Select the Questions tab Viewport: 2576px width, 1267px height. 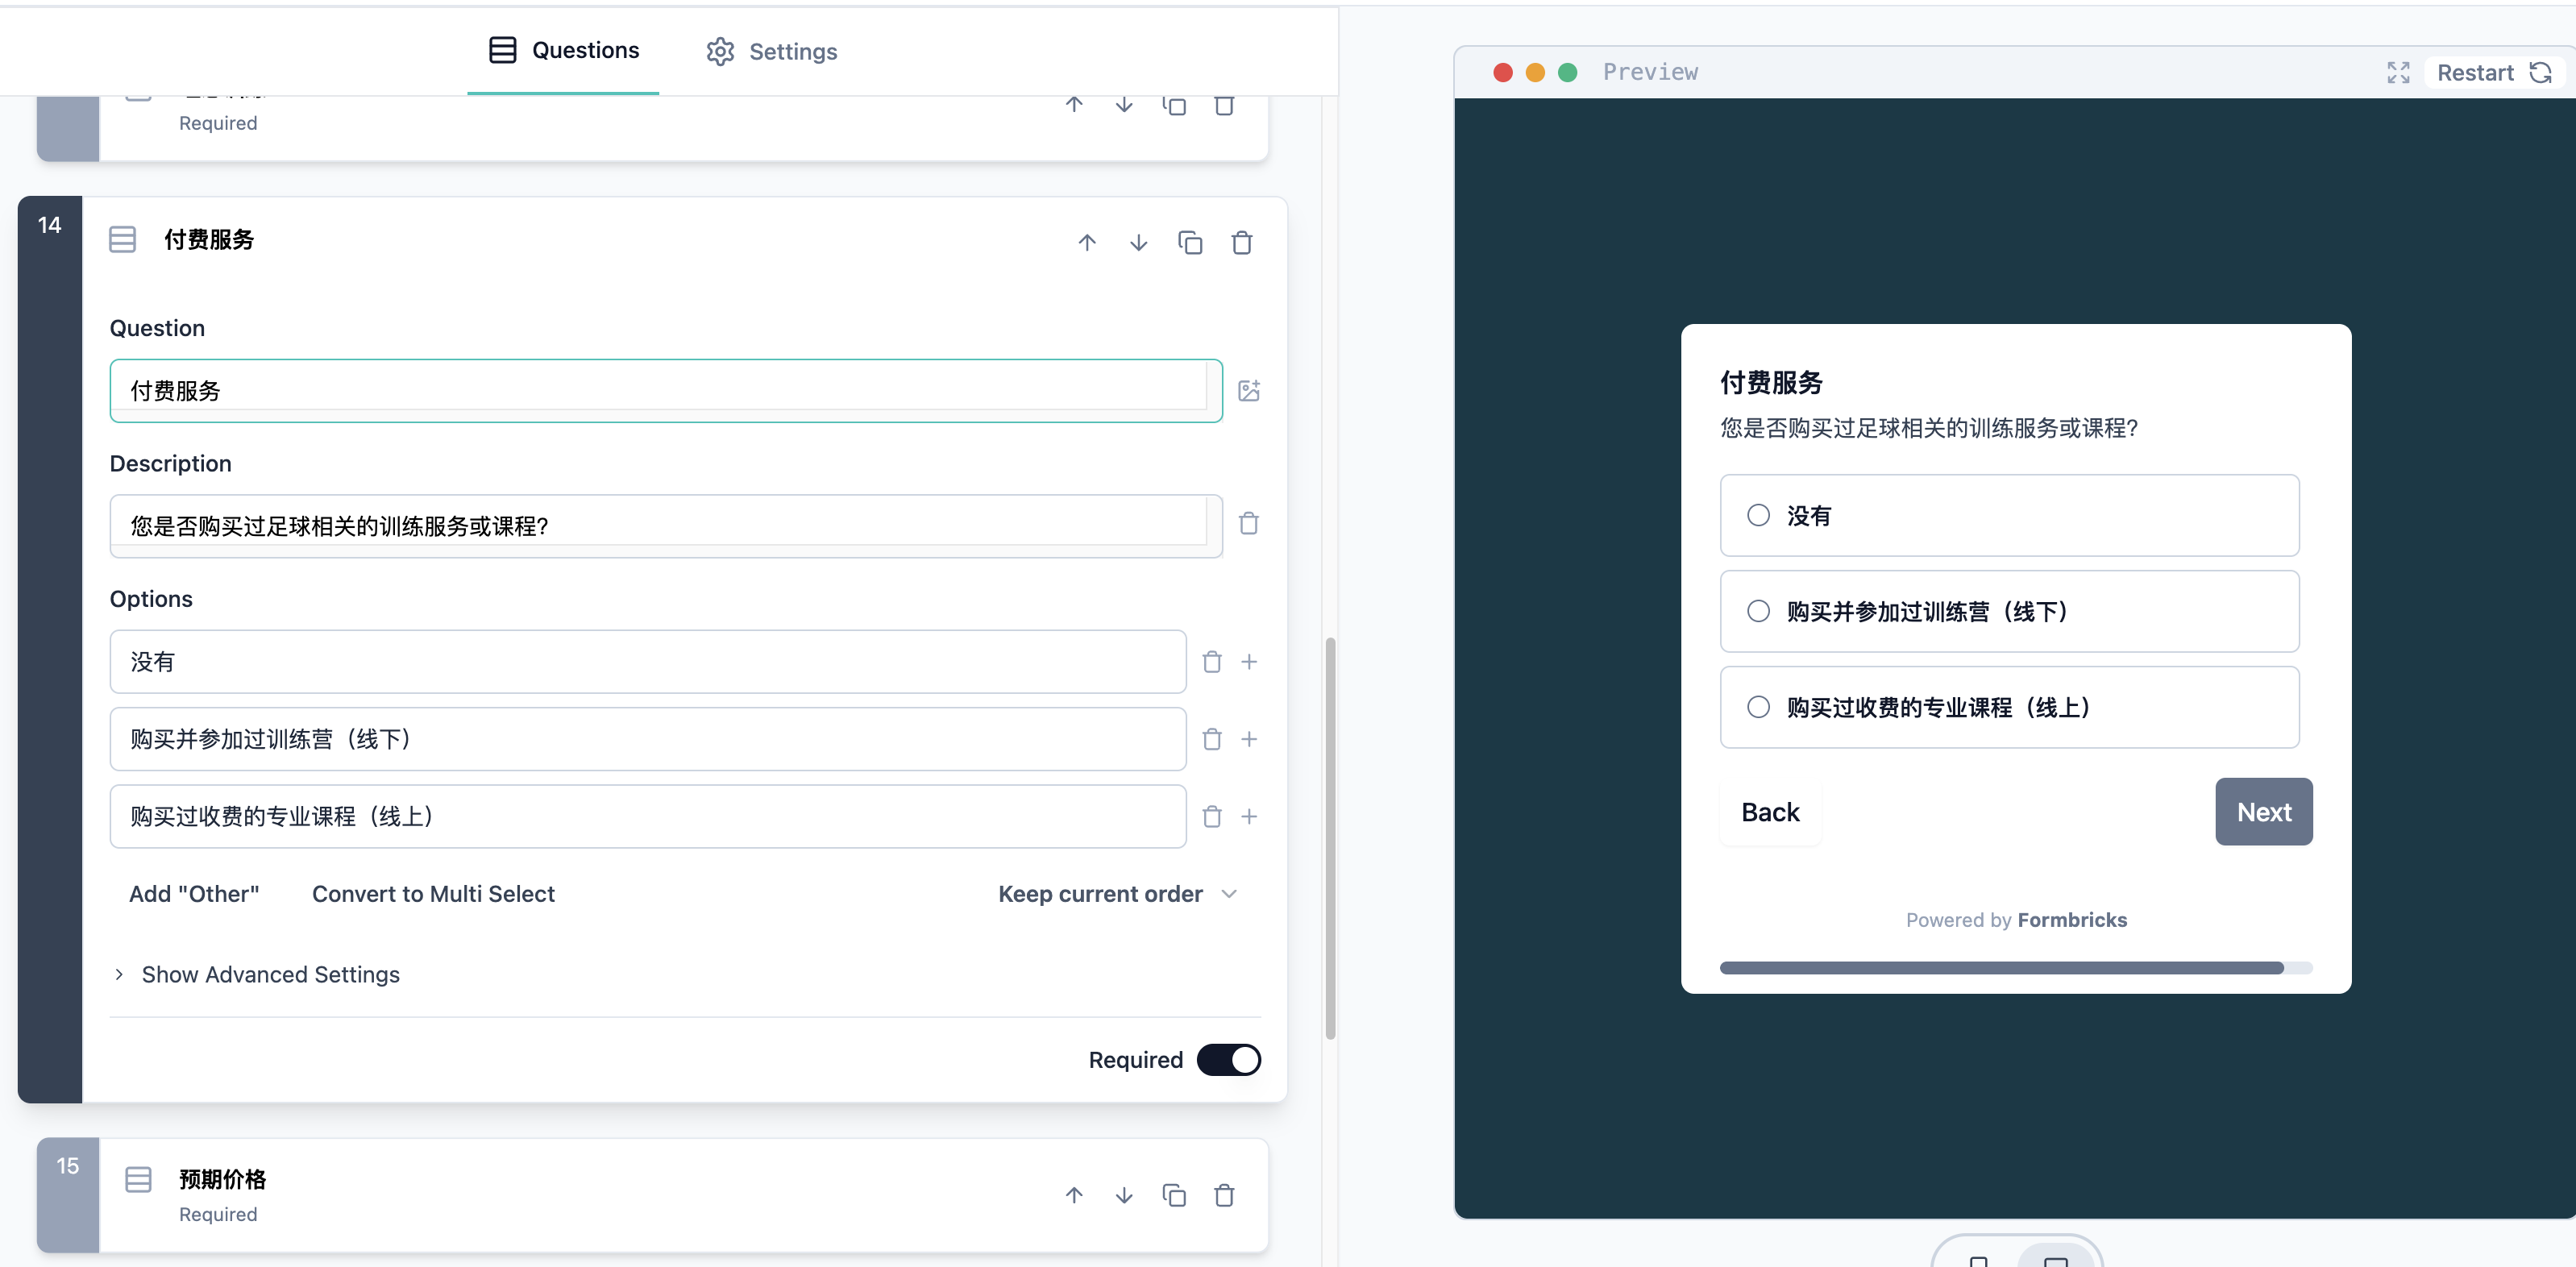(x=564, y=50)
